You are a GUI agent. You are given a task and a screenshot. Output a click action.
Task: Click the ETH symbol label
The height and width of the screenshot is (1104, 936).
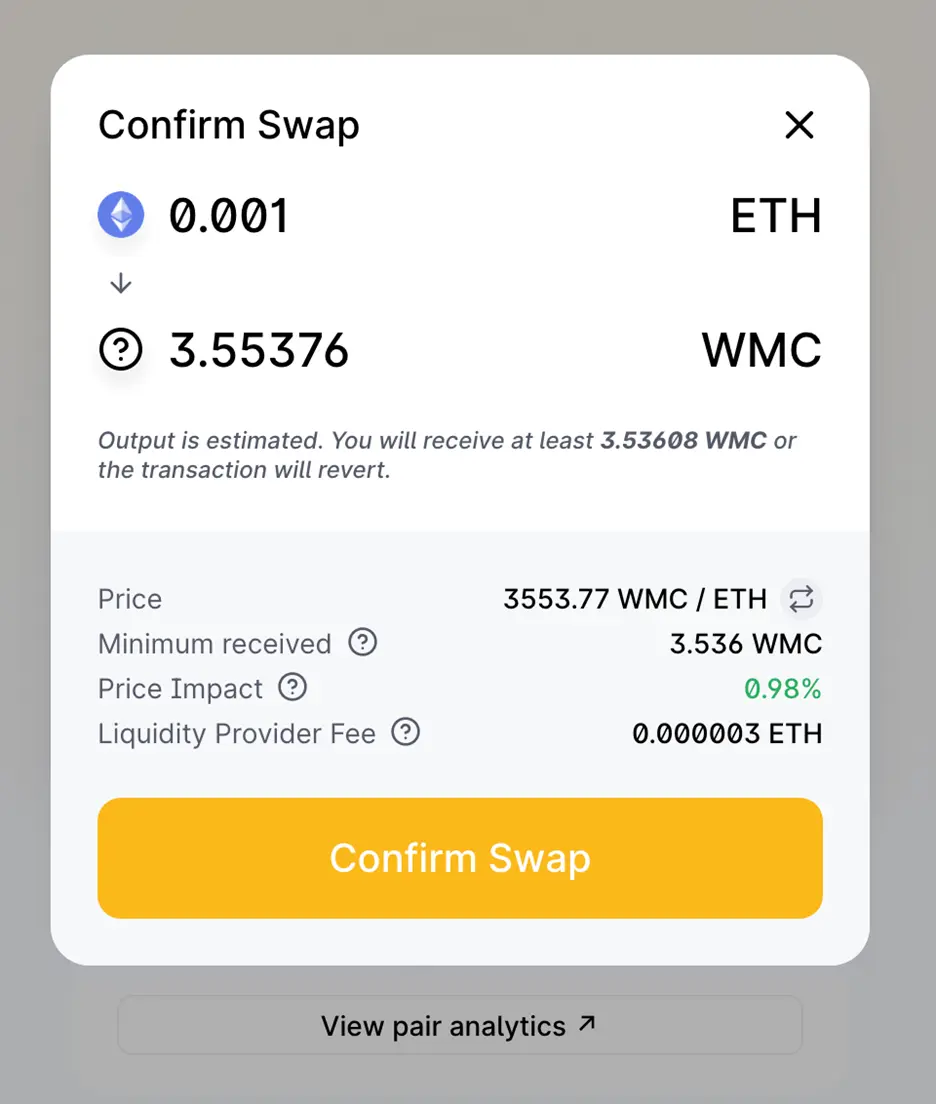pyautogui.click(x=776, y=215)
